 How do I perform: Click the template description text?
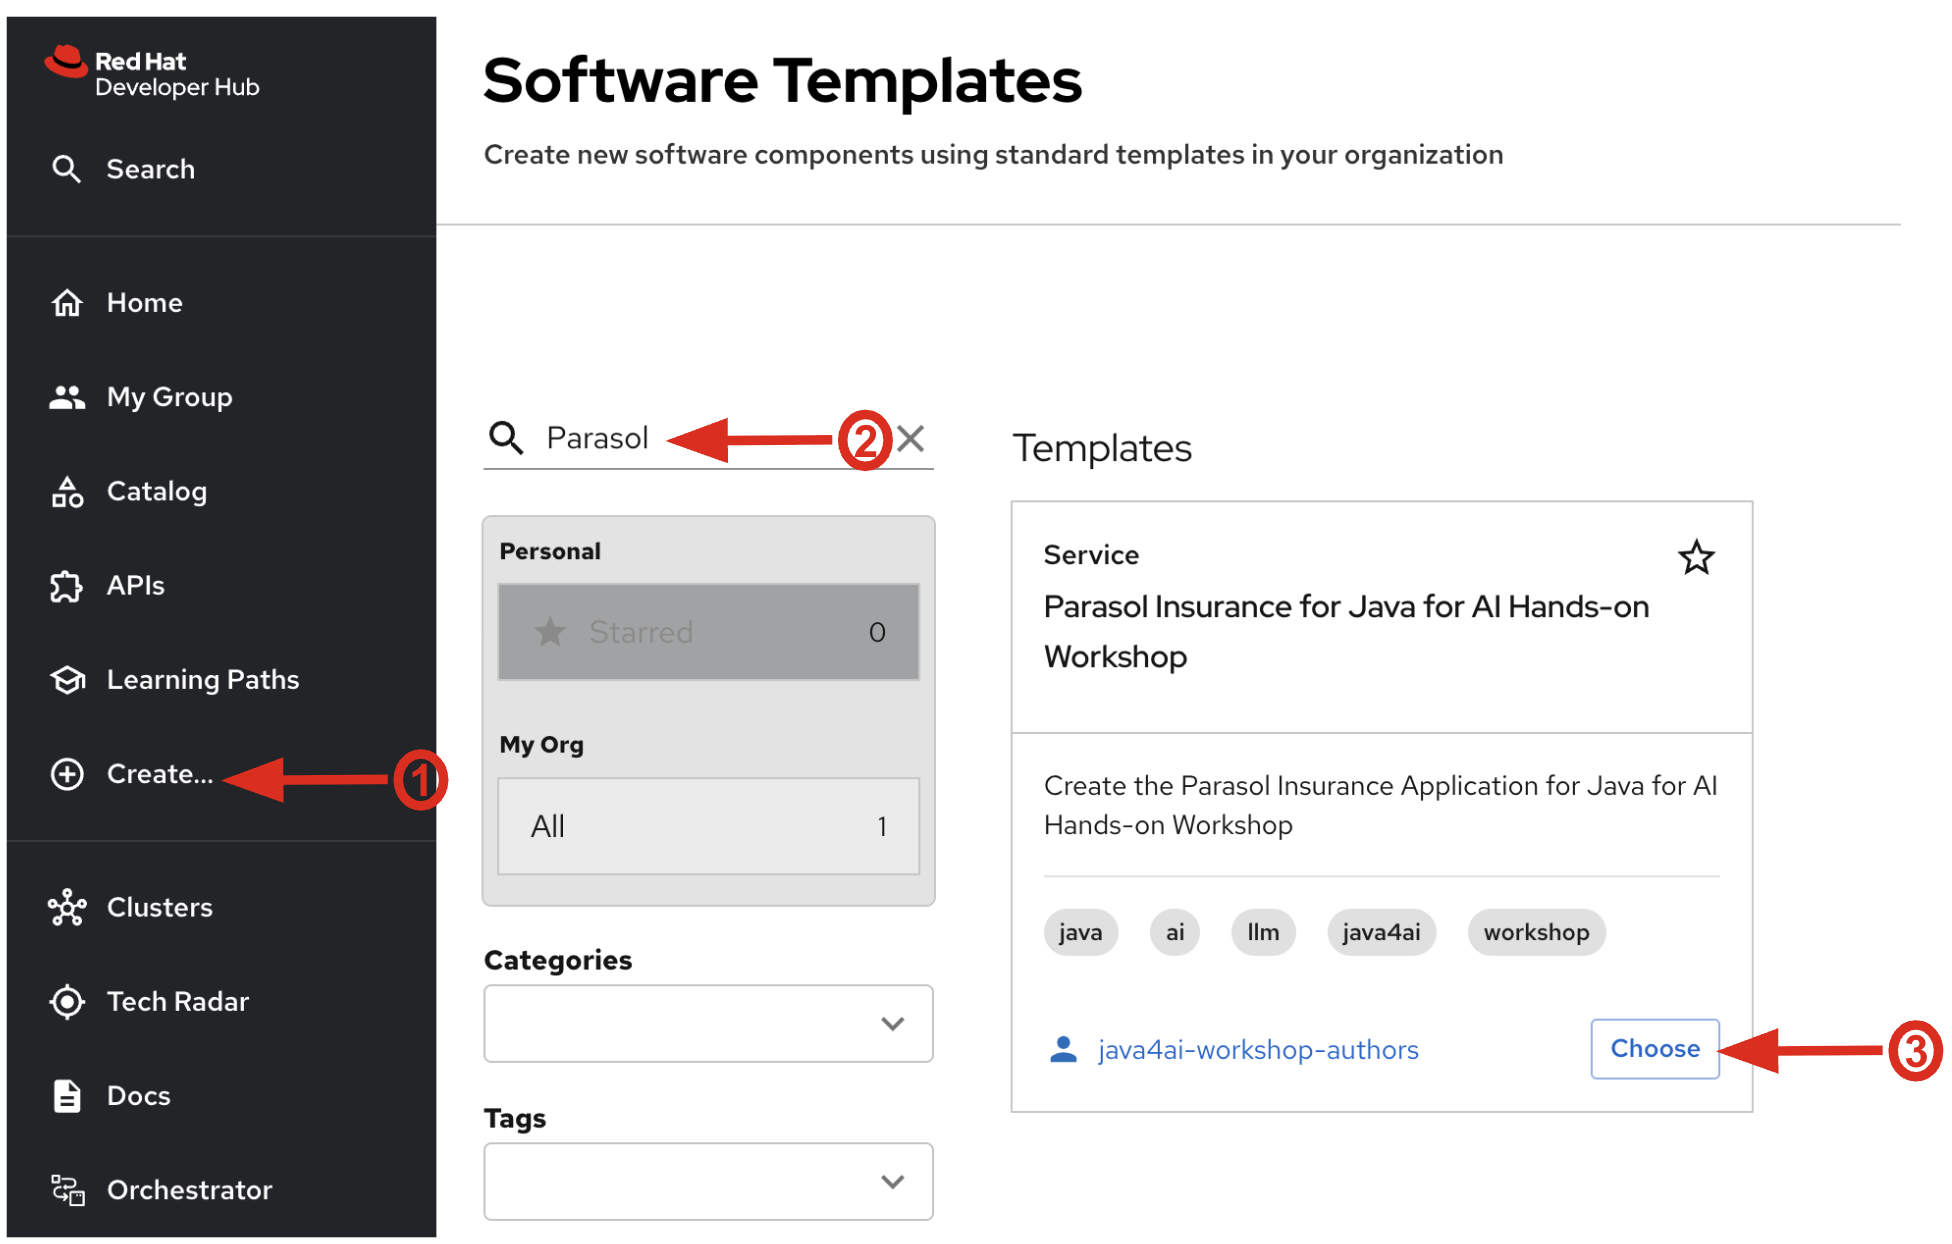click(1380, 805)
